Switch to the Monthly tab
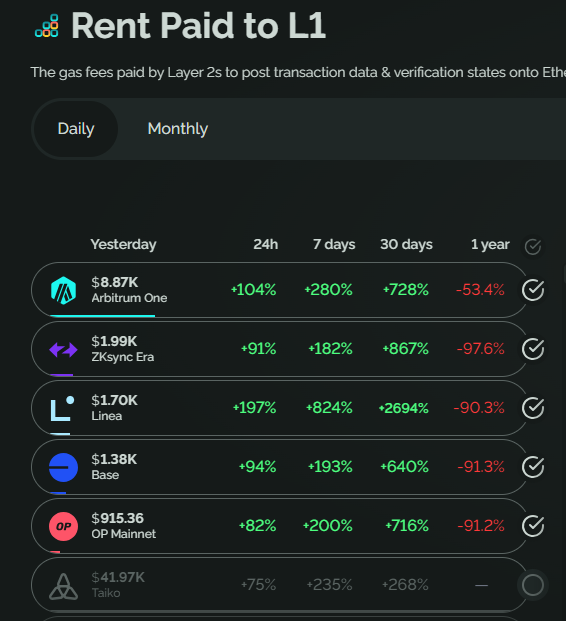 coord(177,129)
